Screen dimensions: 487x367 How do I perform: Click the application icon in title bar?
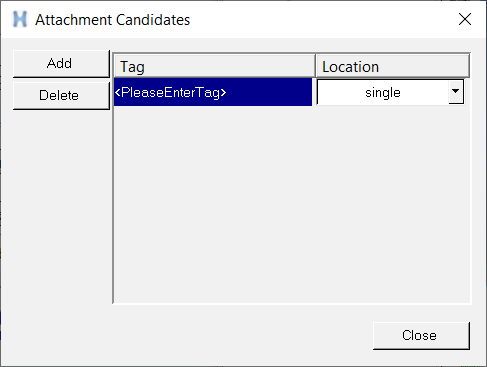pos(20,19)
